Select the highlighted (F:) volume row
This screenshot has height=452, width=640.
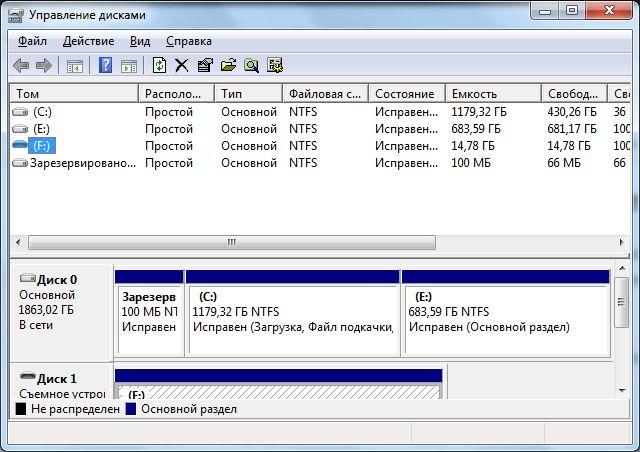[320, 145]
